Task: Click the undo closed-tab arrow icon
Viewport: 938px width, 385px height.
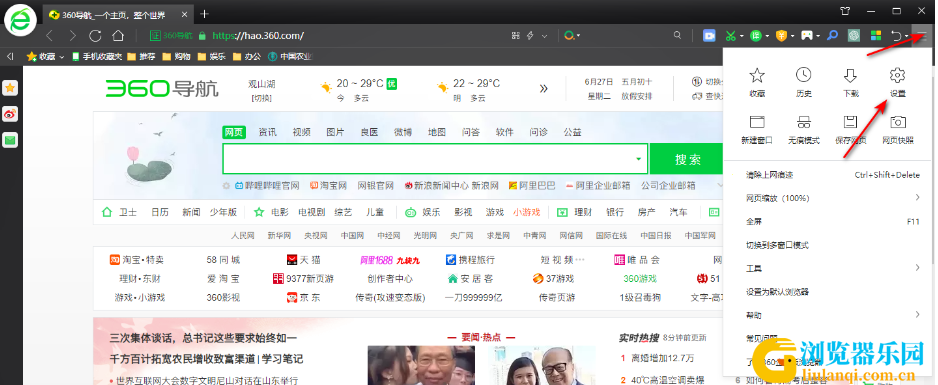Action: [896, 36]
